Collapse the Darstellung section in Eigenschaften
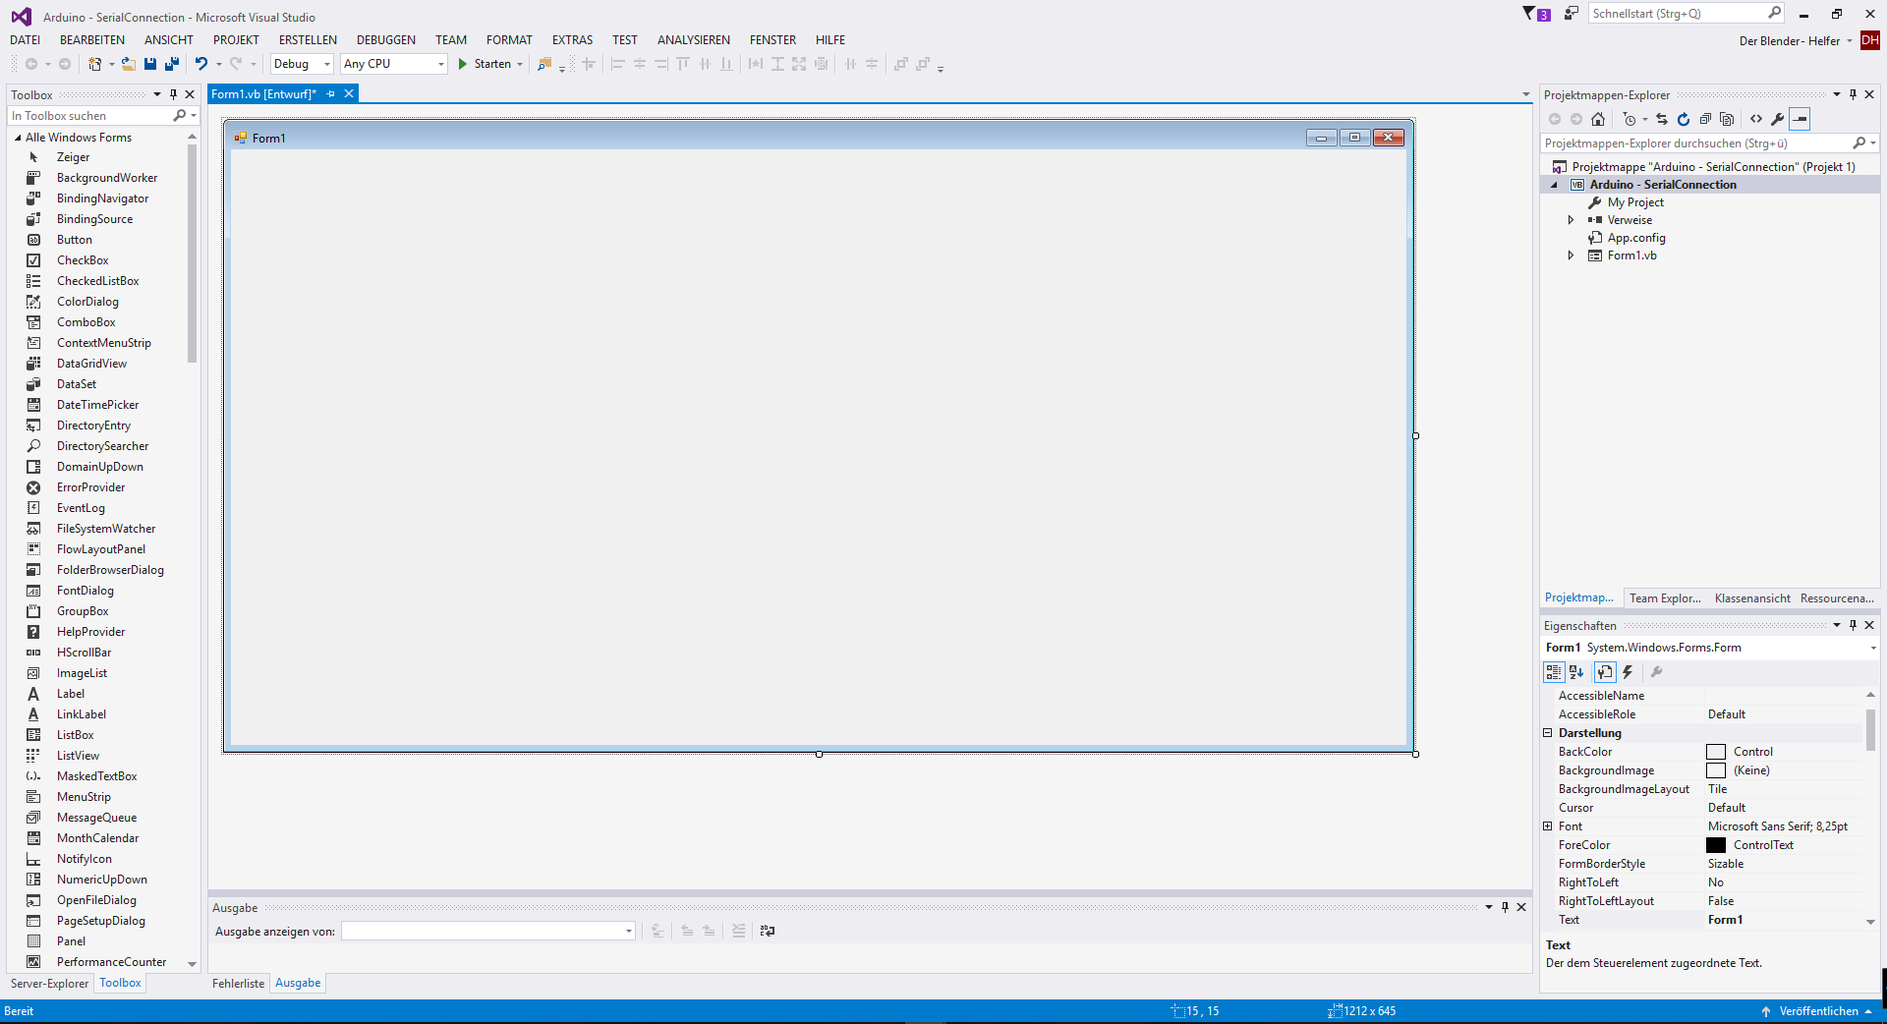 tap(1548, 732)
